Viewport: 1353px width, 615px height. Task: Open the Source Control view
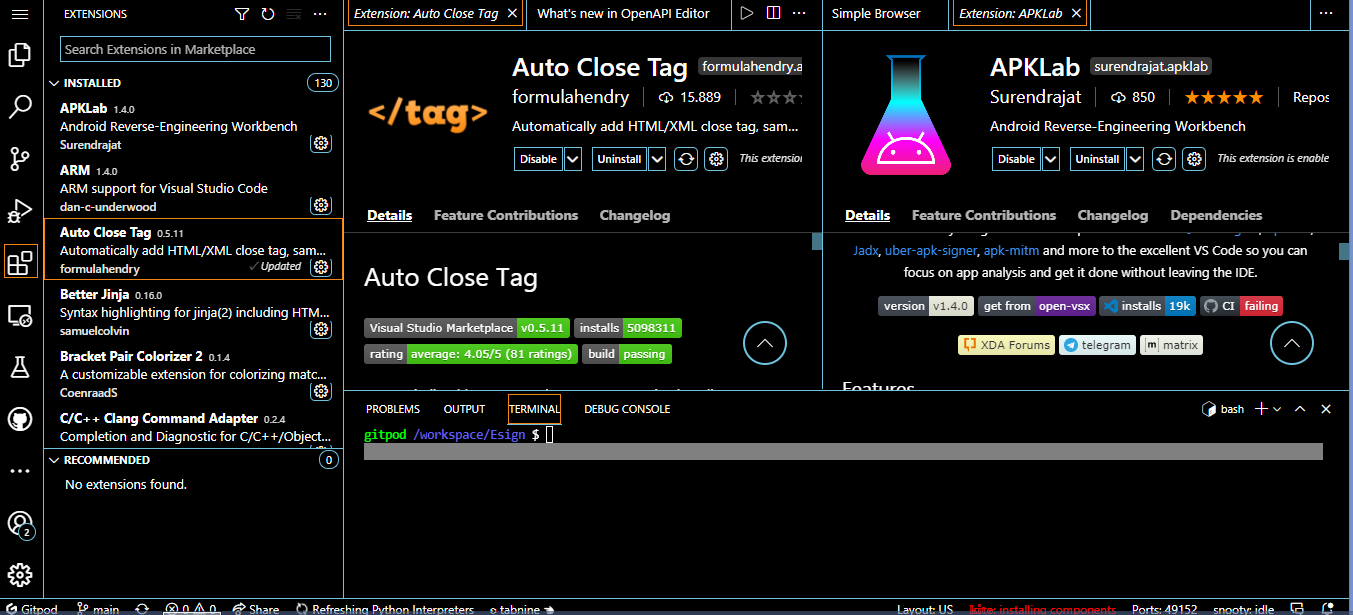pos(20,159)
